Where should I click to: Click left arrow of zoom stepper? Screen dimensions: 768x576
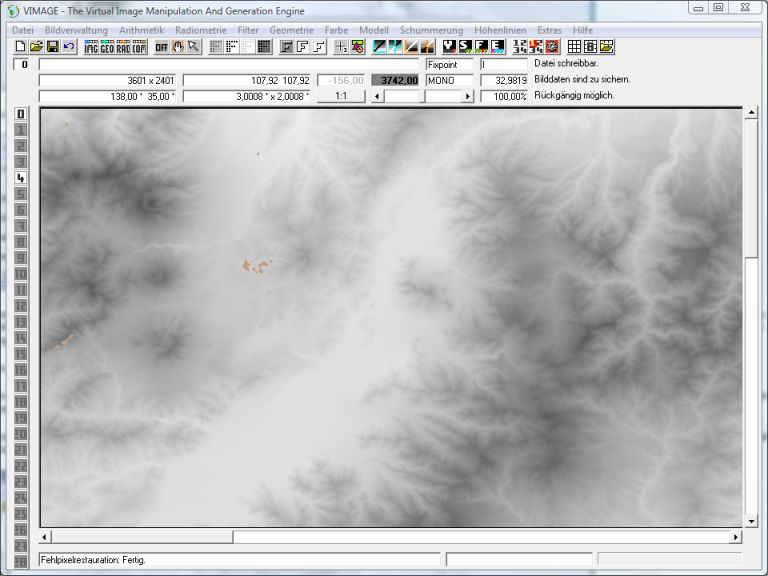coord(377,97)
